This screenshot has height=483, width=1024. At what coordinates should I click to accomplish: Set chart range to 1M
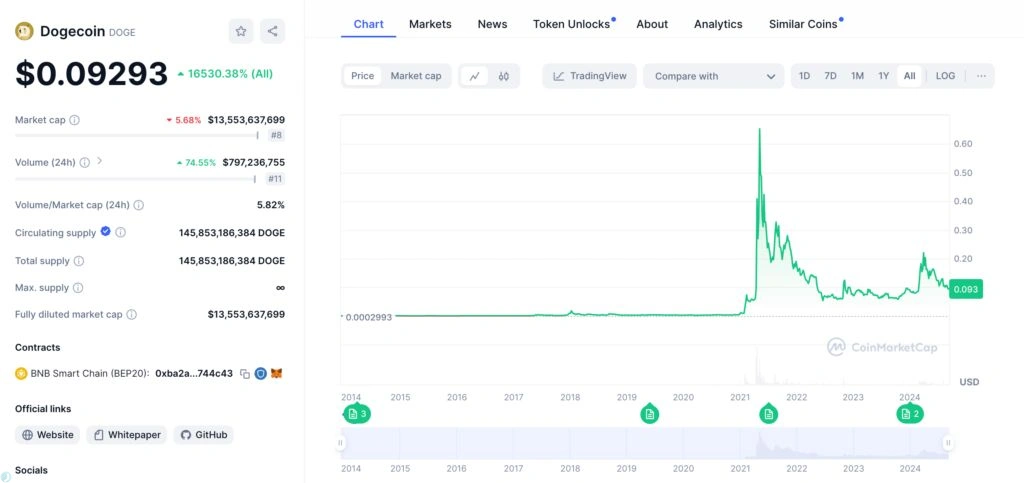[857, 76]
